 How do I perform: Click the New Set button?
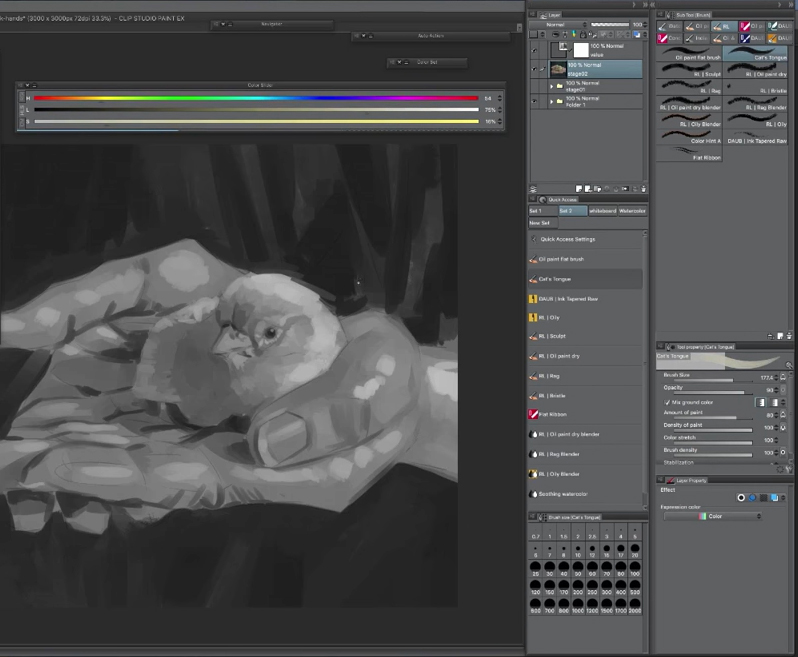point(541,223)
